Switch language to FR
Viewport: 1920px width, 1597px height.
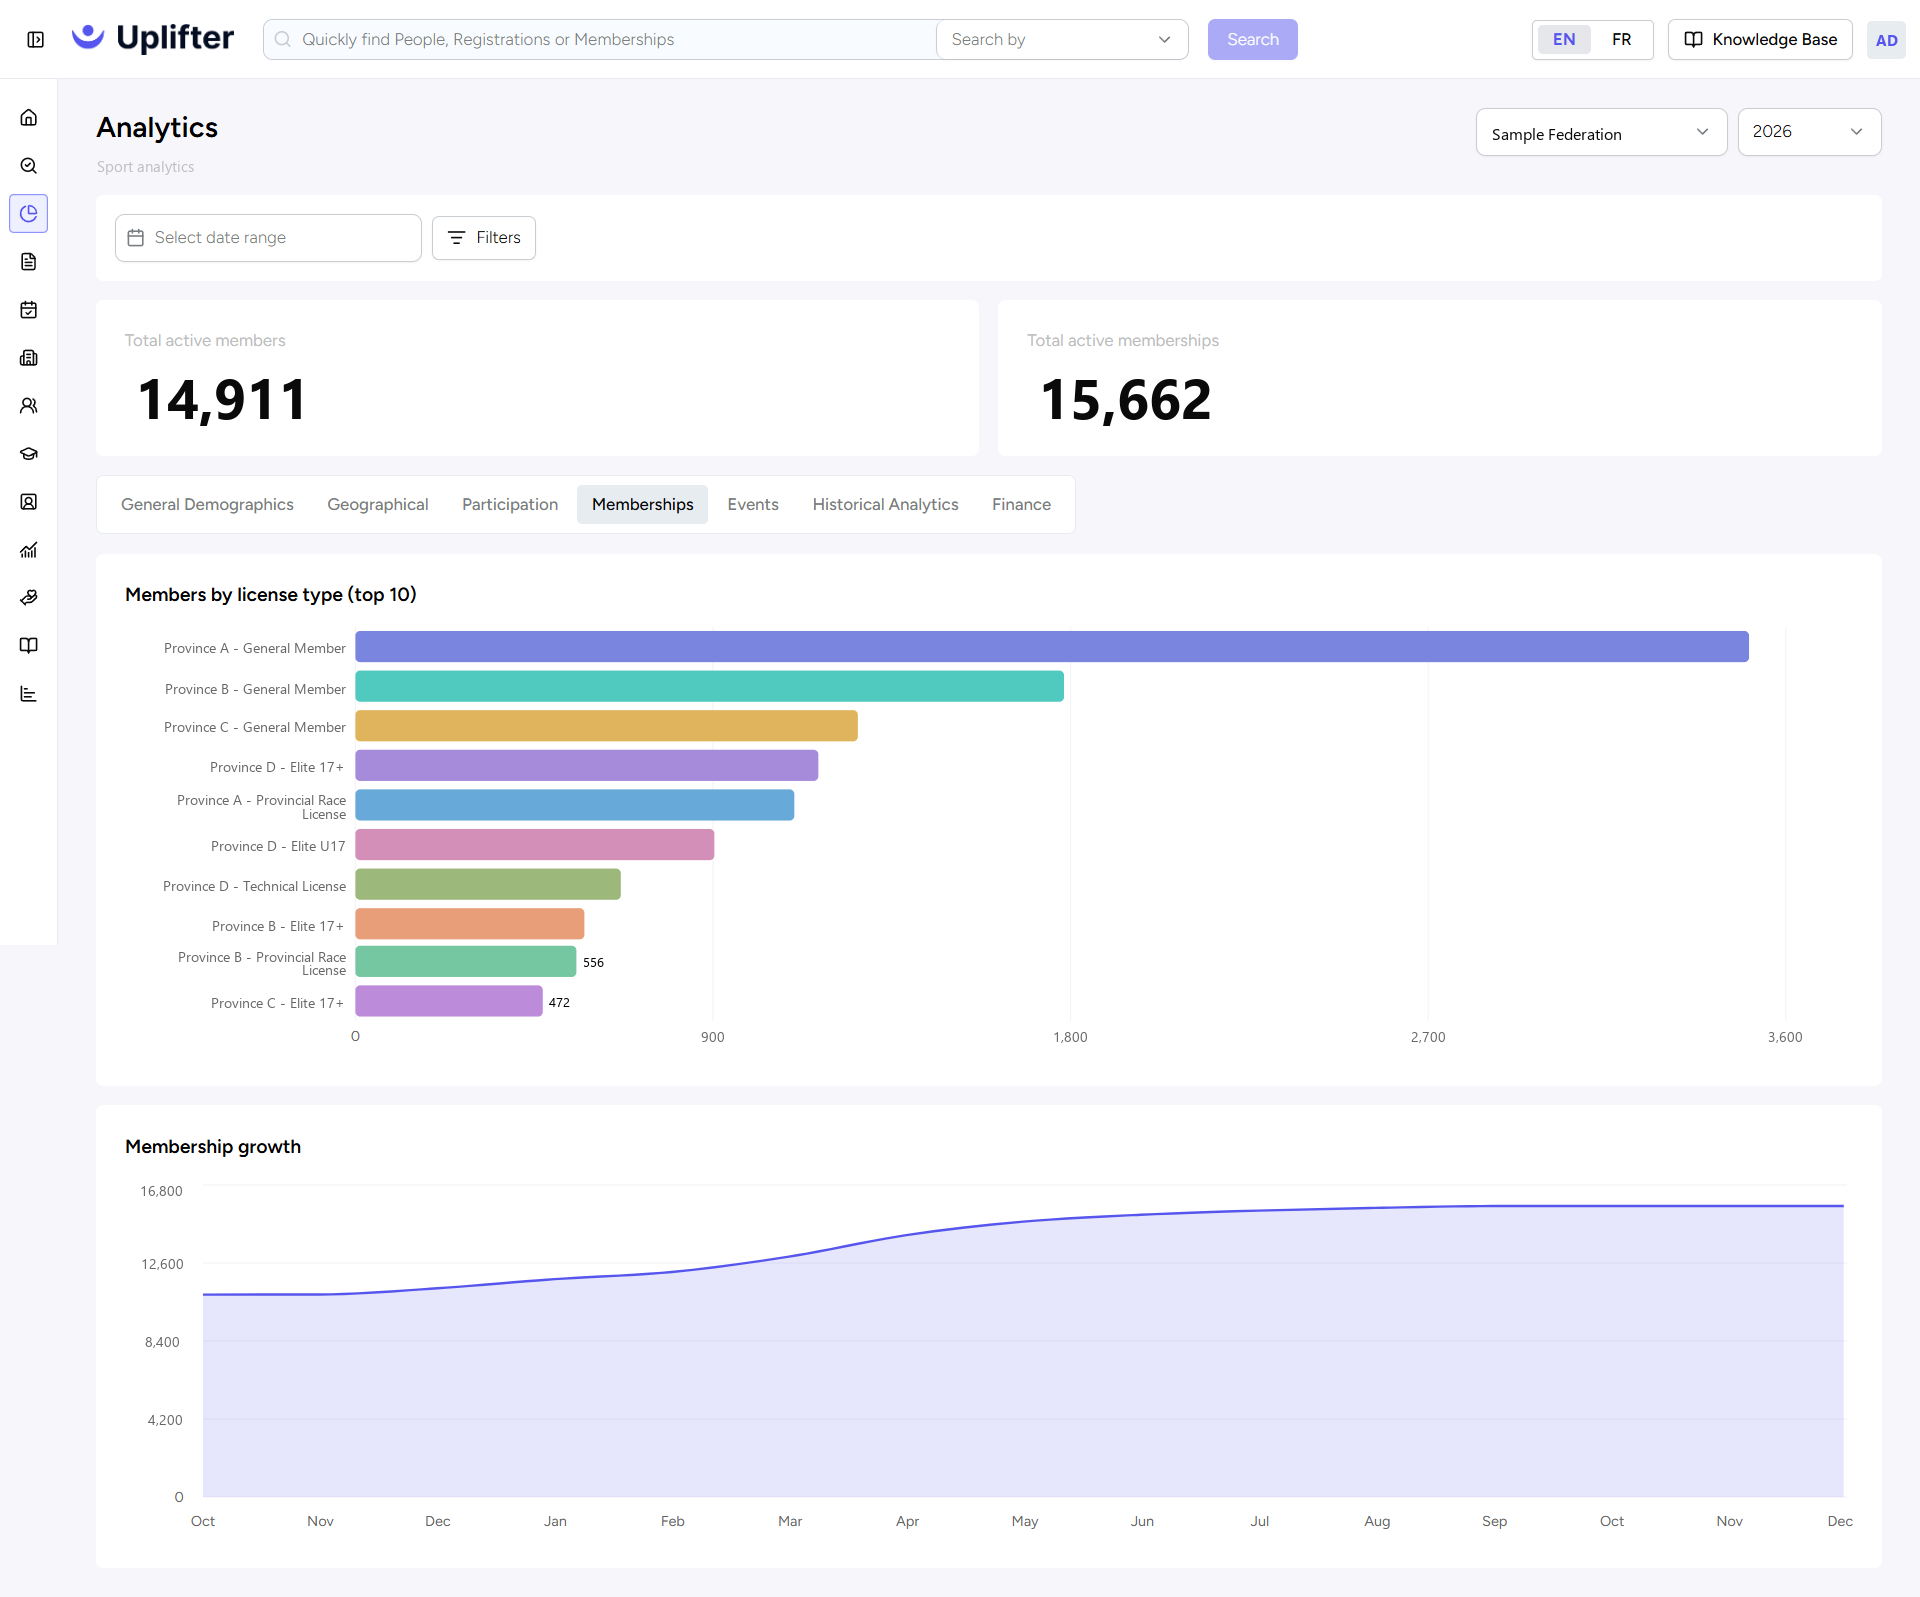click(x=1621, y=40)
